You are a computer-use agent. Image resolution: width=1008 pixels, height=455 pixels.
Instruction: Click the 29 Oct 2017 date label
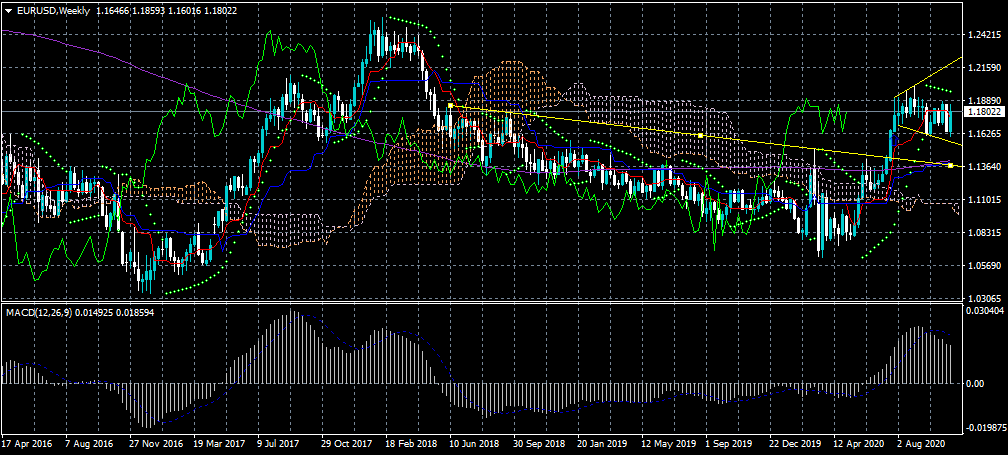click(x=346, y=442)
